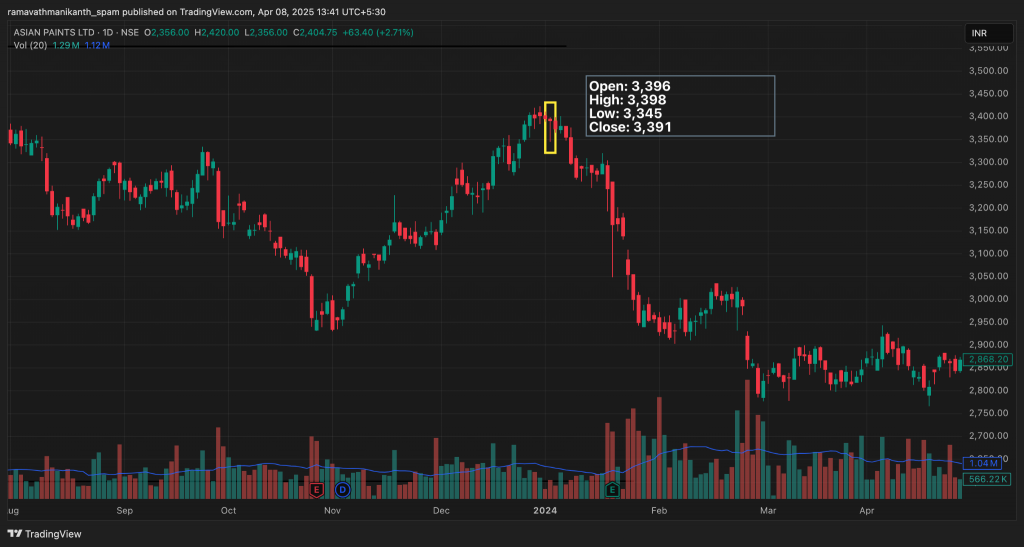Click the 3,050.00 price axis label
The width and height of the screenshot is (1024, 547).
click(x=989, y=276)
